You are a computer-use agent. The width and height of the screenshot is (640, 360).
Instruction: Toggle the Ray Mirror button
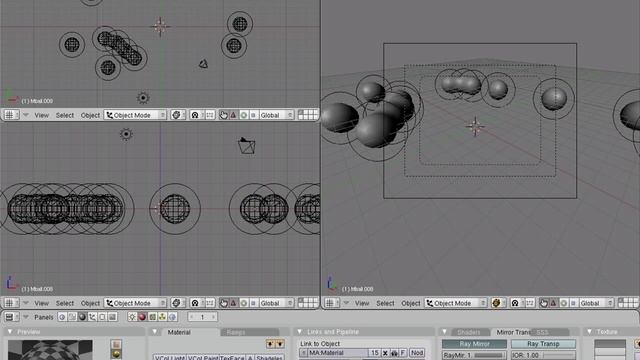(474, 344)
